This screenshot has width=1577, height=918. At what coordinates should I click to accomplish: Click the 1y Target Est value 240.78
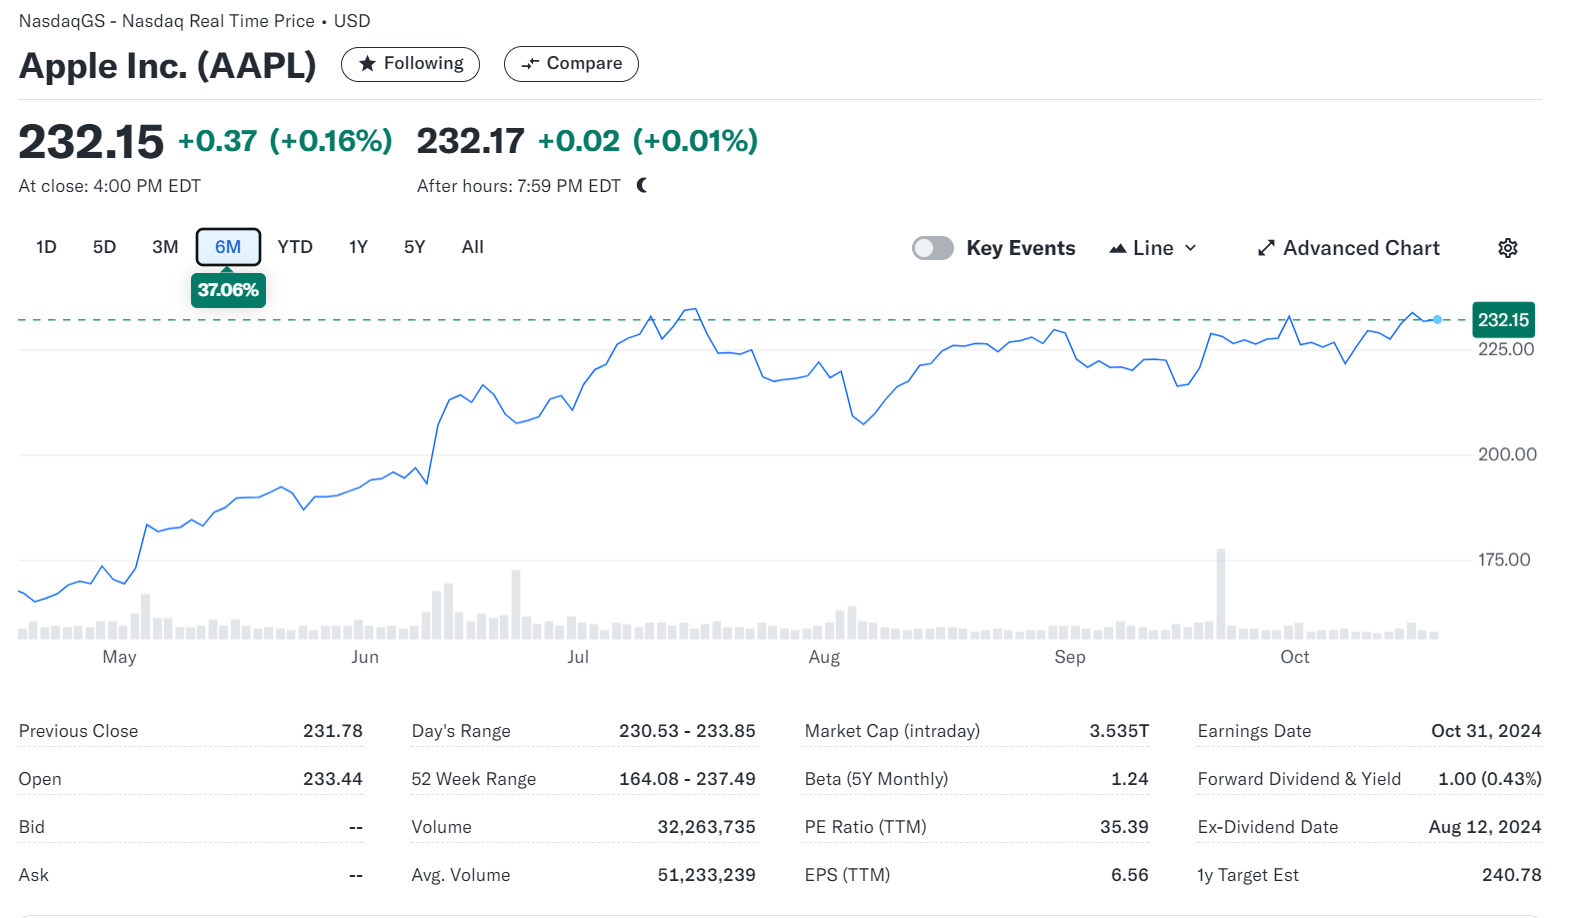[1512, 875]
